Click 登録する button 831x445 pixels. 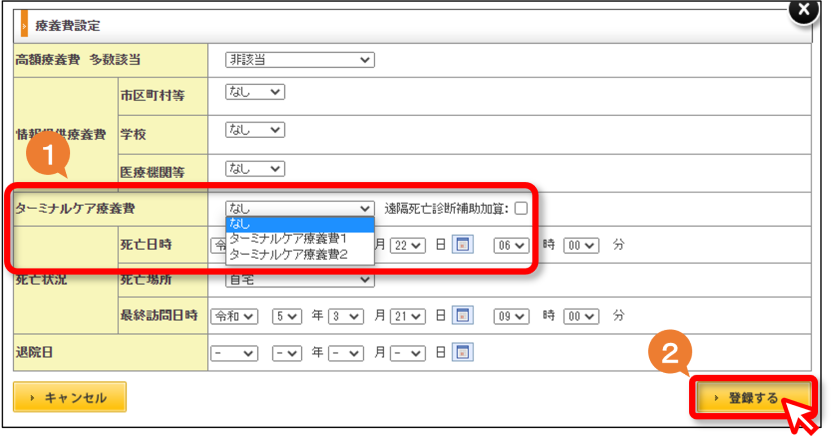[x=753, y=397]
